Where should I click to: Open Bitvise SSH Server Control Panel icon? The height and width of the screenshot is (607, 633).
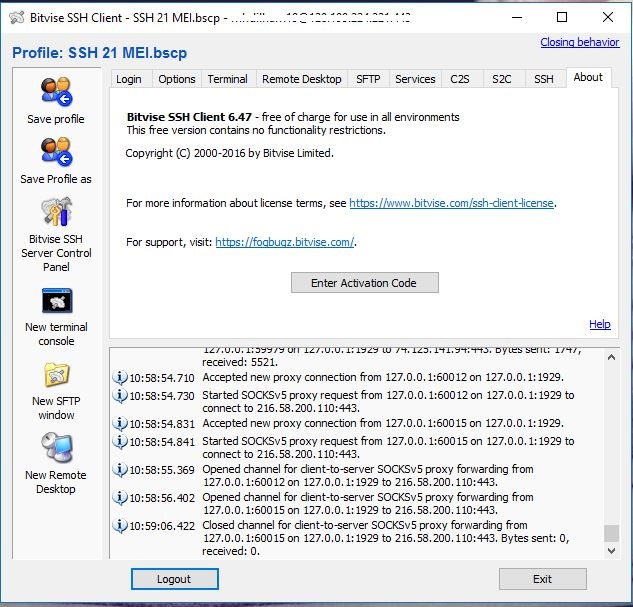56,211
